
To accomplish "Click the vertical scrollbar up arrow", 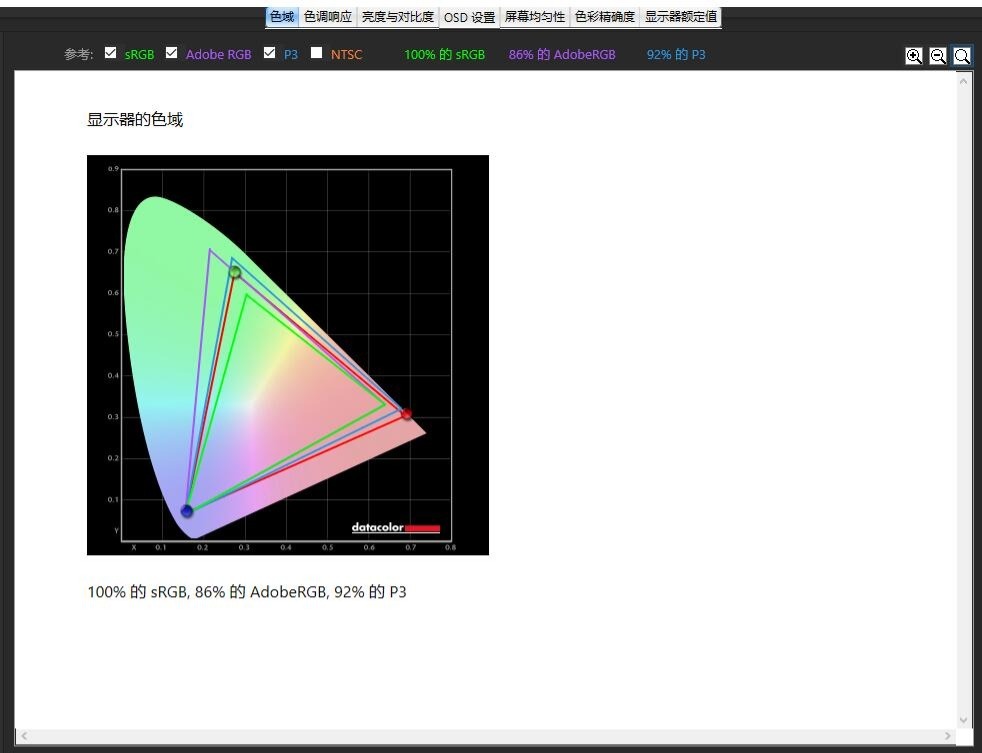I will click(x=964, y=80).
